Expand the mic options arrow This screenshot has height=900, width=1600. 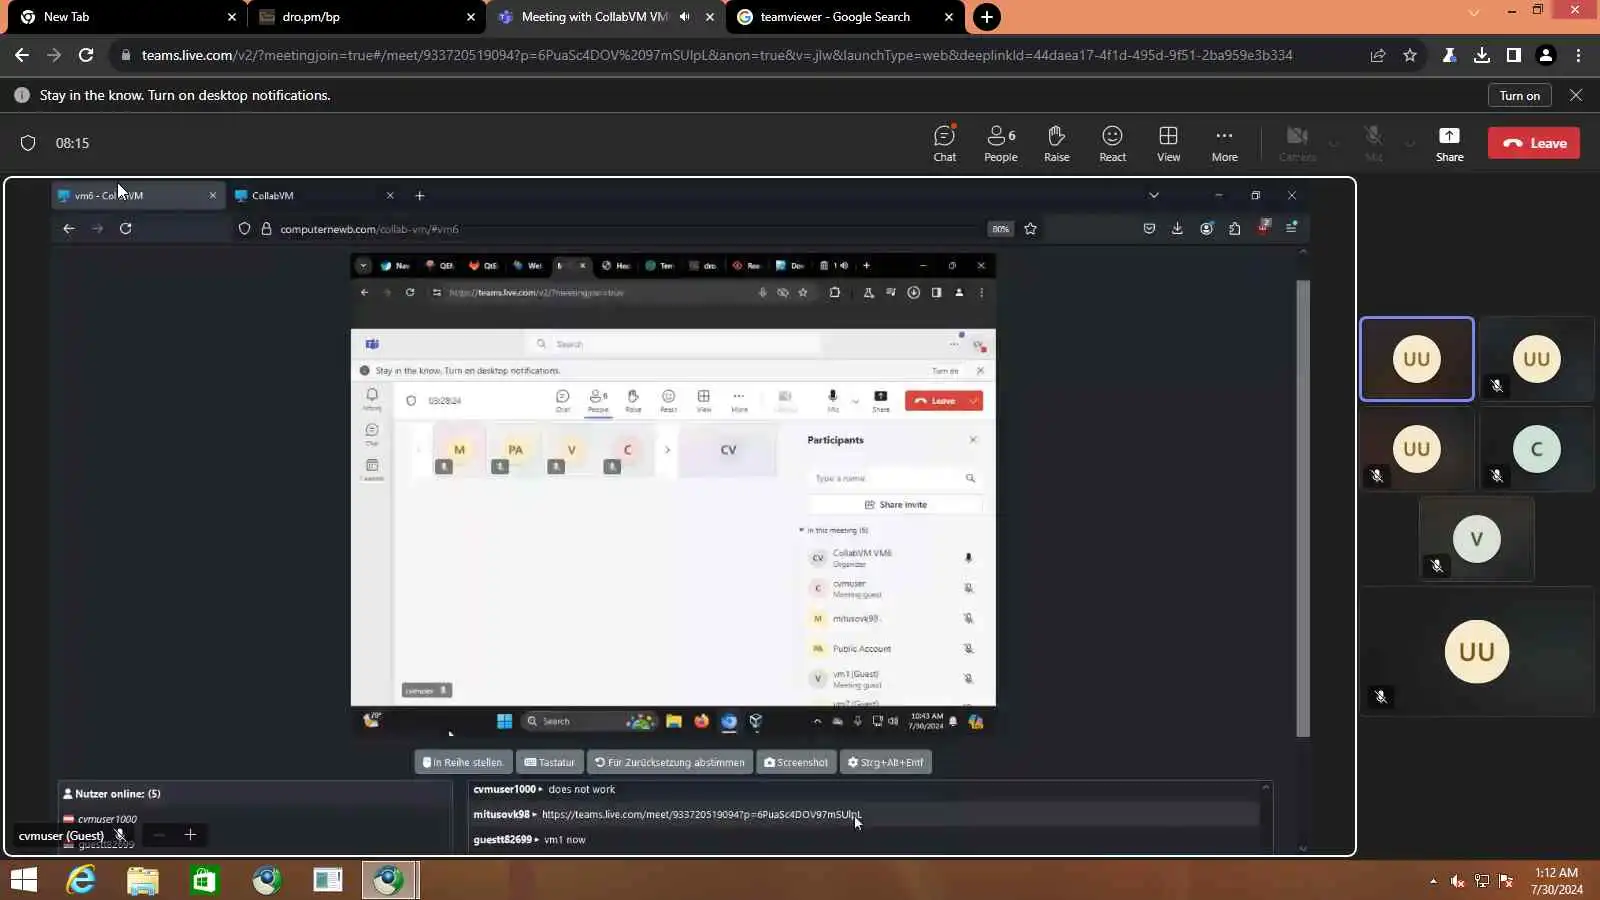point(1410,143)
